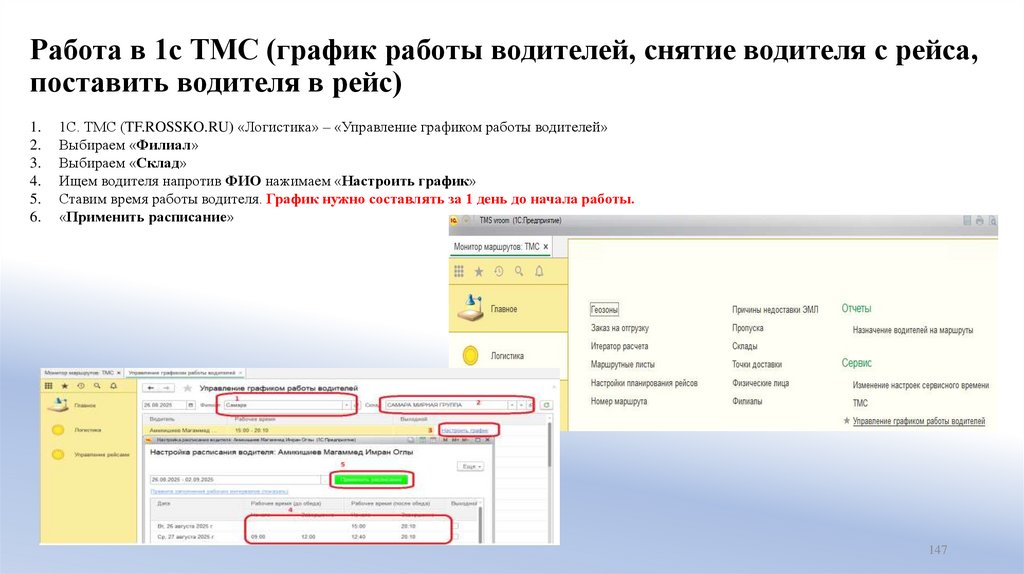Open Физические лица link
This screenshot has width=1024, height=574.
click(760, 383)
